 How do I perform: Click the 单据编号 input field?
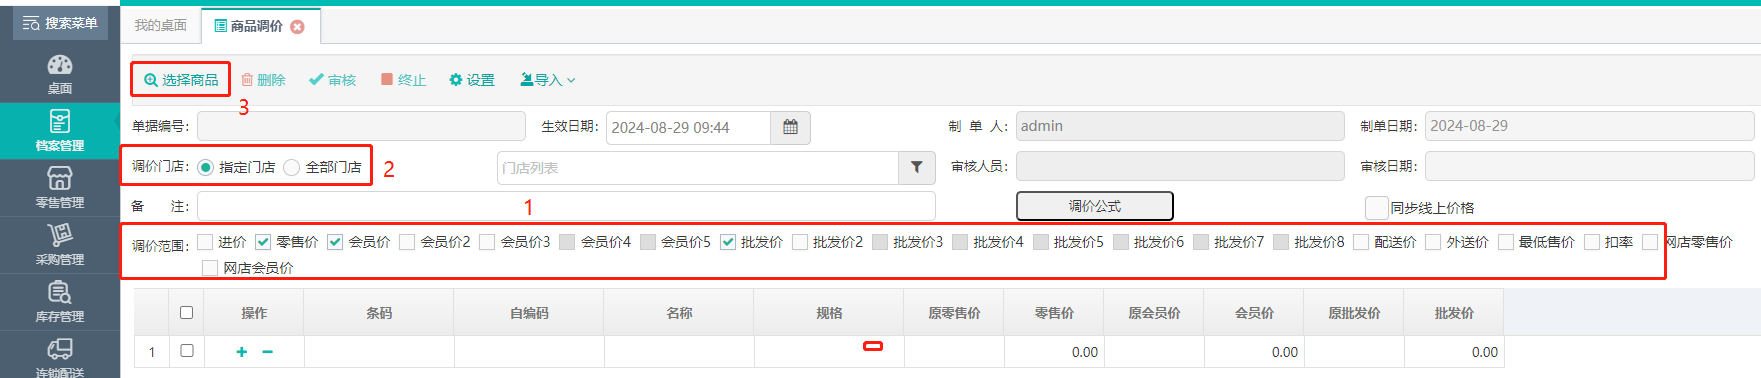(x=361, y=126)
